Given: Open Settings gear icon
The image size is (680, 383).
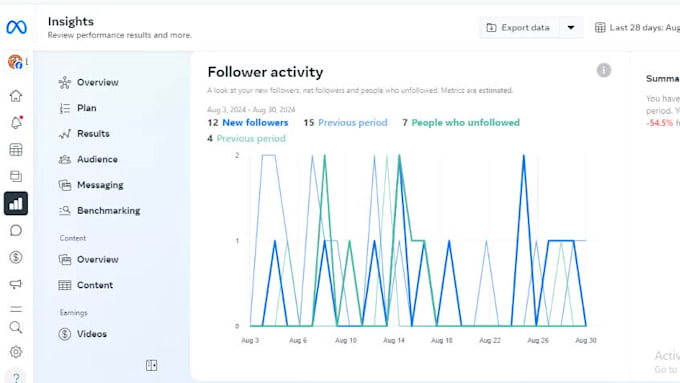Looking at the screenshot, I should click(x=16, y=352).
